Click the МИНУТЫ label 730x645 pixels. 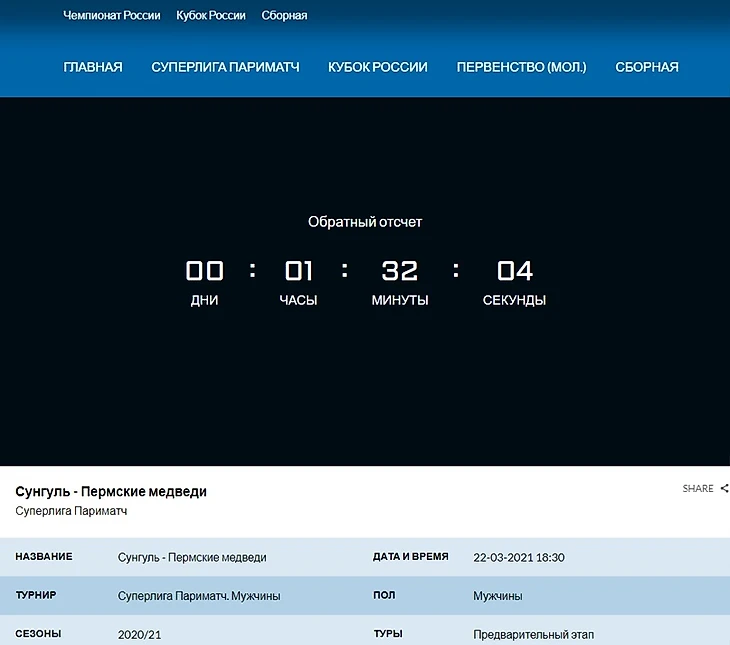click(x=400, y=300)
